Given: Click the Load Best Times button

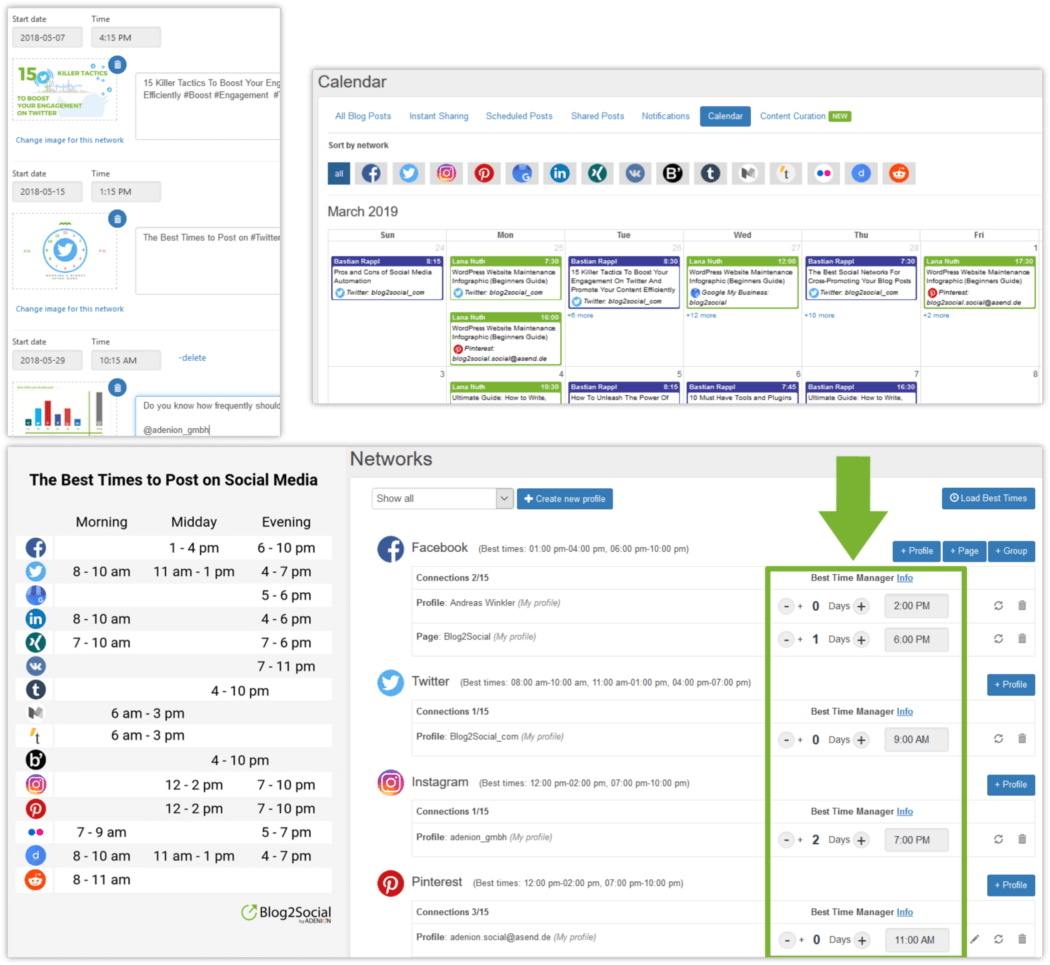Looking at the screenshot, I should (x=988, y=498).
